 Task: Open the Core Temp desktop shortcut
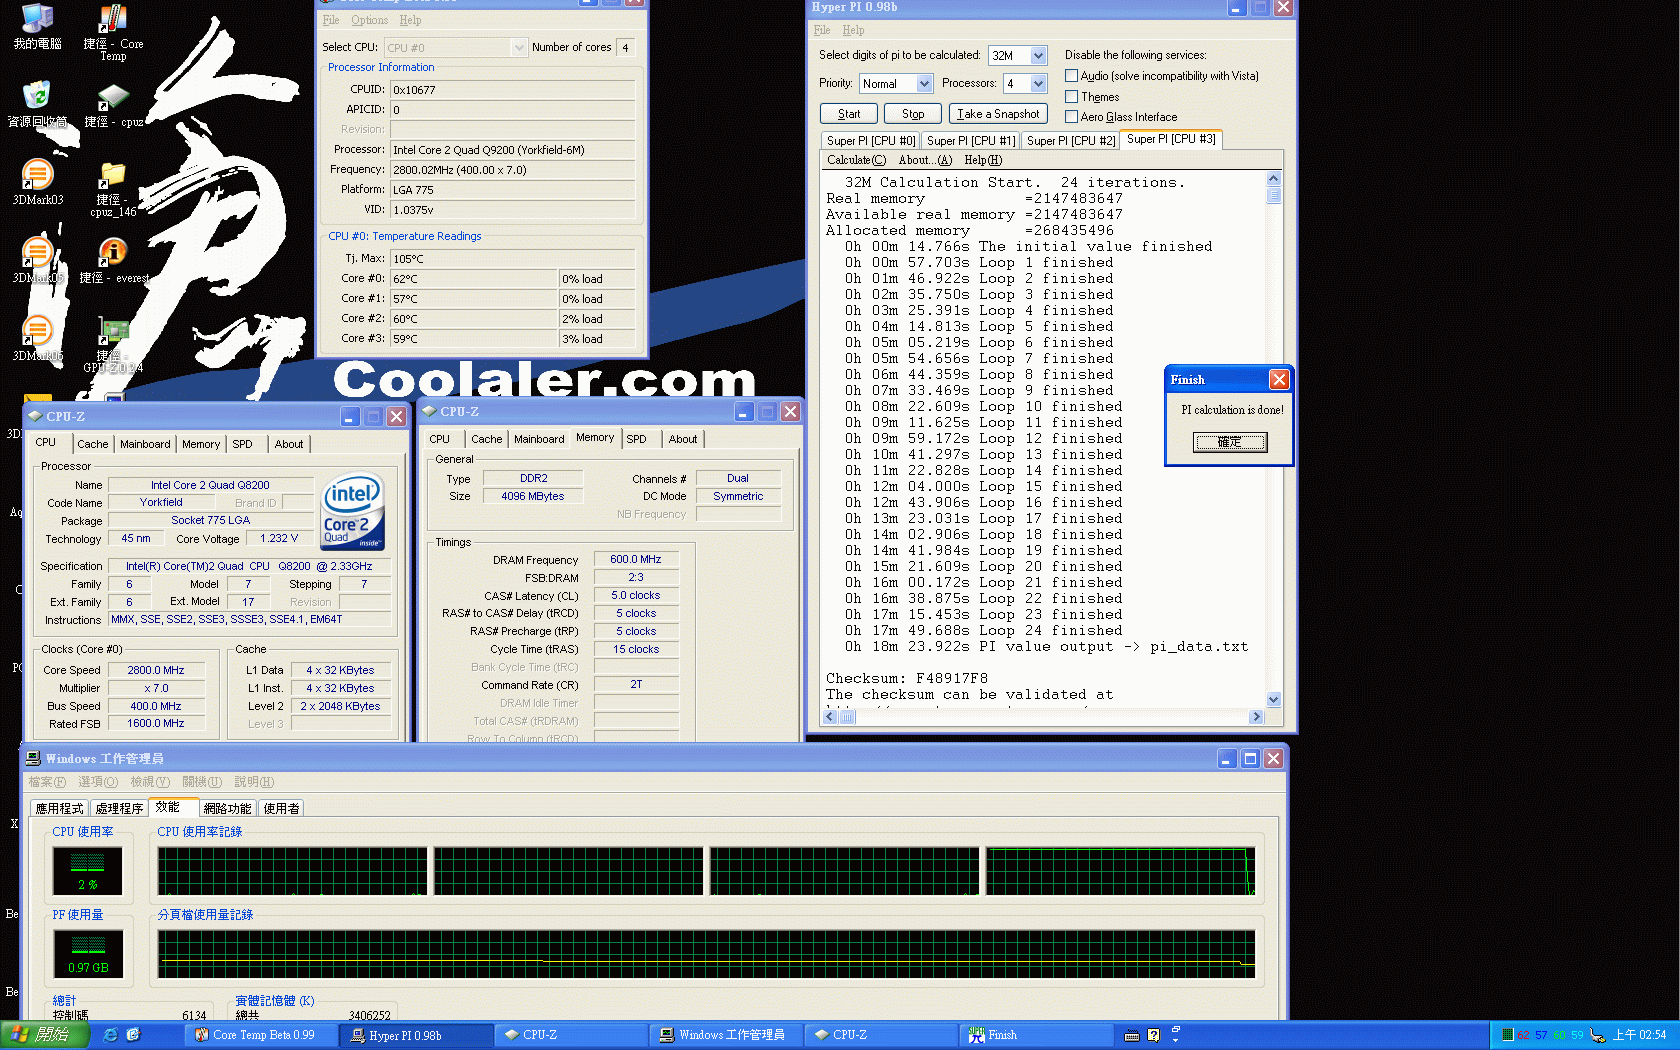[x=113, y=32]
